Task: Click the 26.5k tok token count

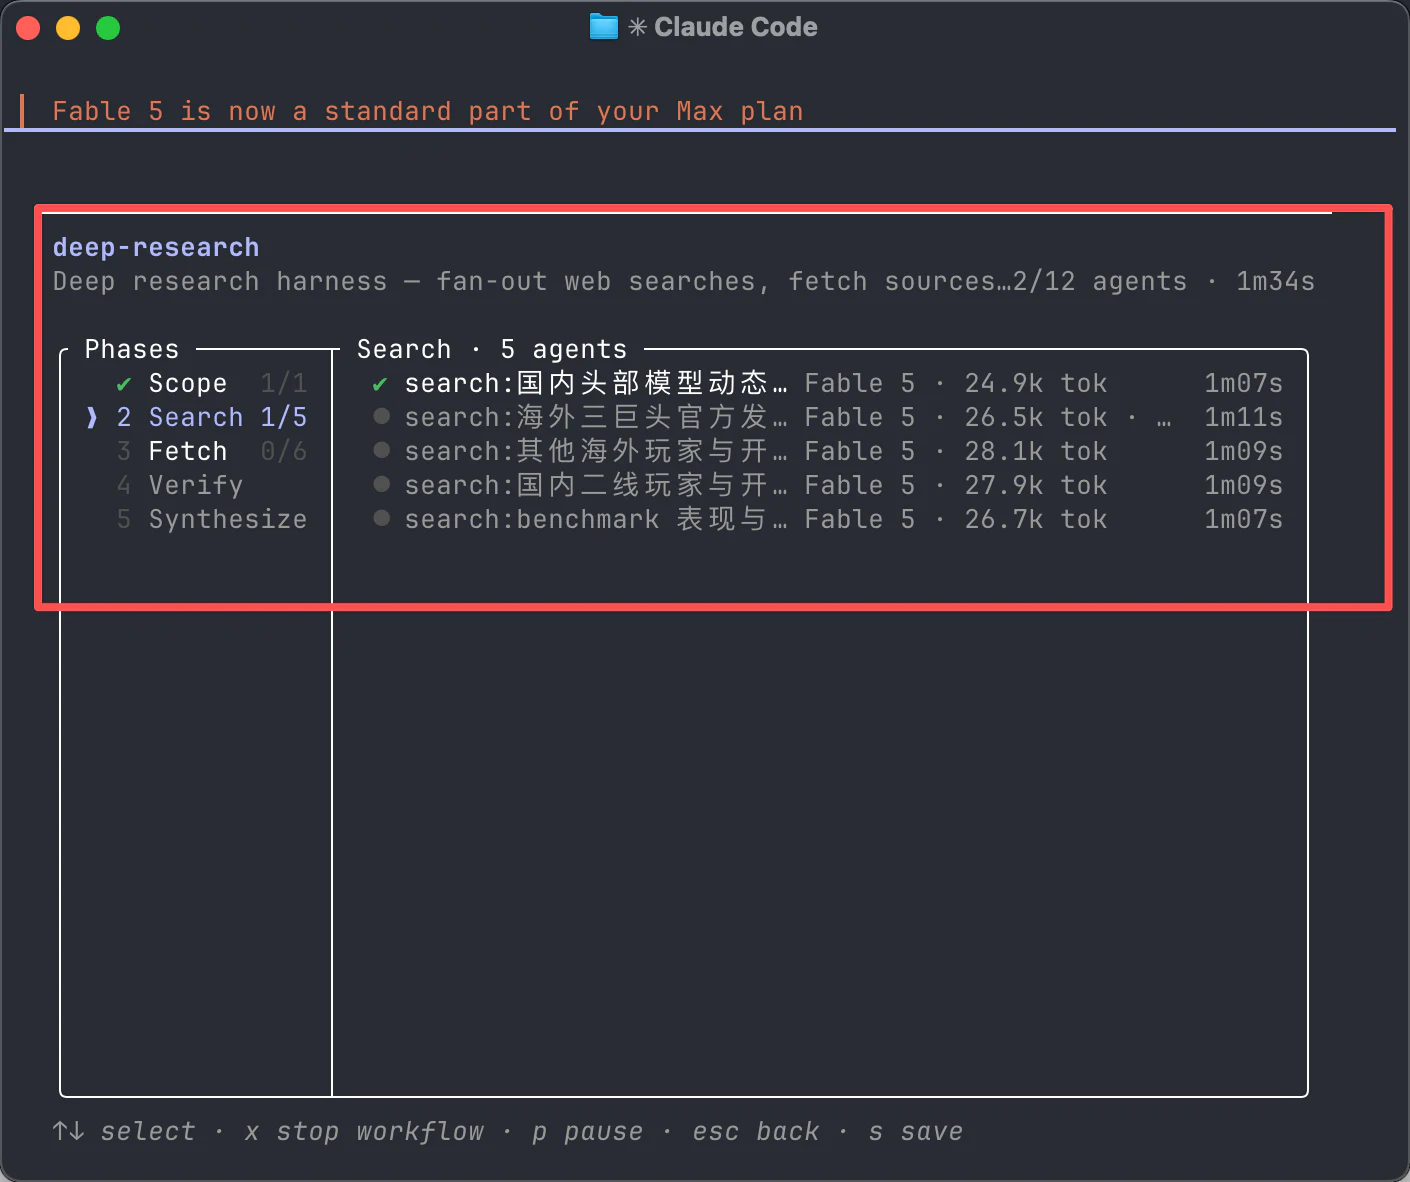Action: (1035, 417)
